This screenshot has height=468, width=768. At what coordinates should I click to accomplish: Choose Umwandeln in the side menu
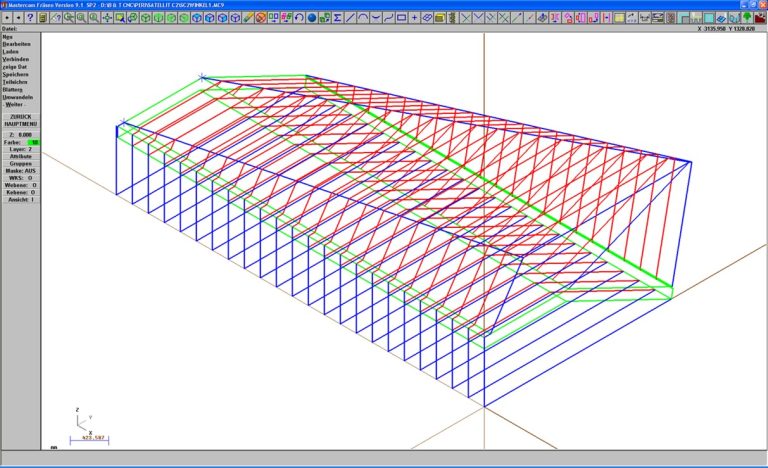pos(17,96)
